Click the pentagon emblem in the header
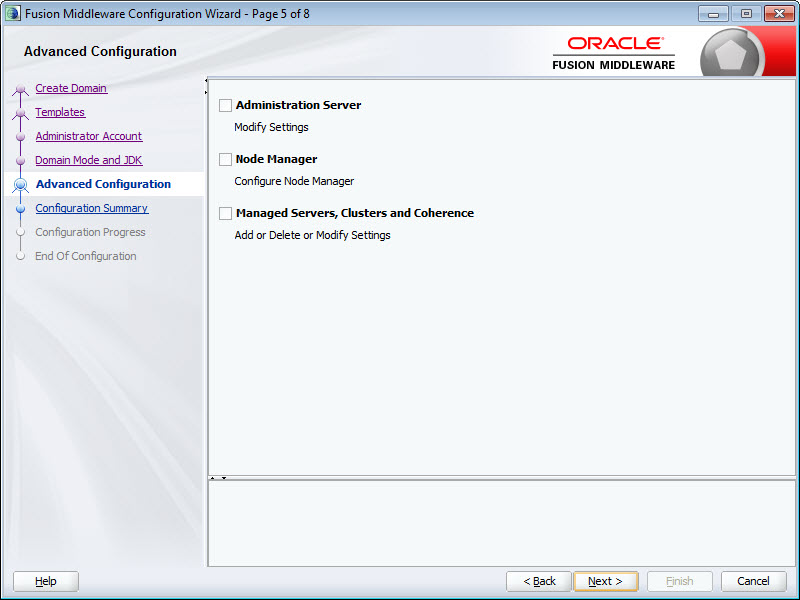Screen dimensions: 800x600 [x=731, y=53]
